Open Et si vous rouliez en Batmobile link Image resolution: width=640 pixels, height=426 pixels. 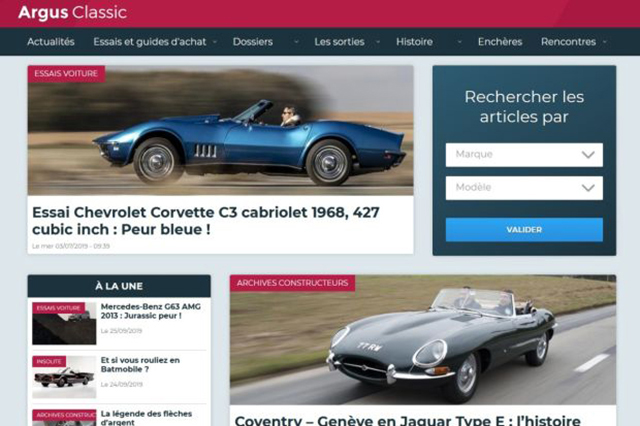click(140, 364)
